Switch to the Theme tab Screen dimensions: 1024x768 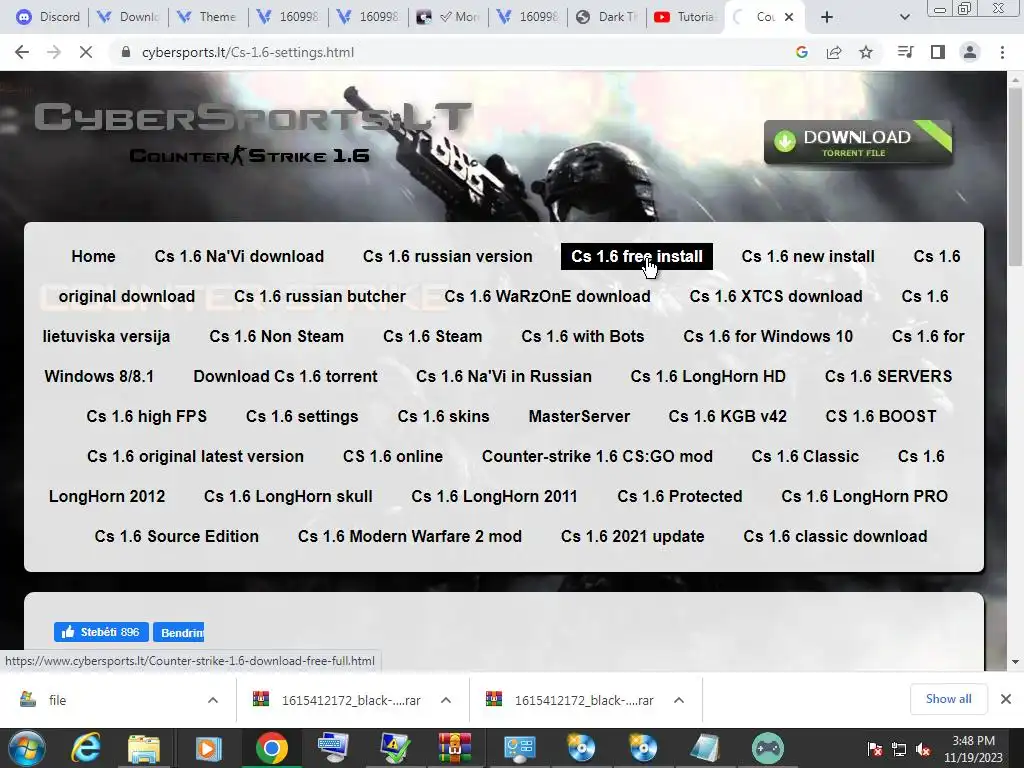click(x=208, y=17)
